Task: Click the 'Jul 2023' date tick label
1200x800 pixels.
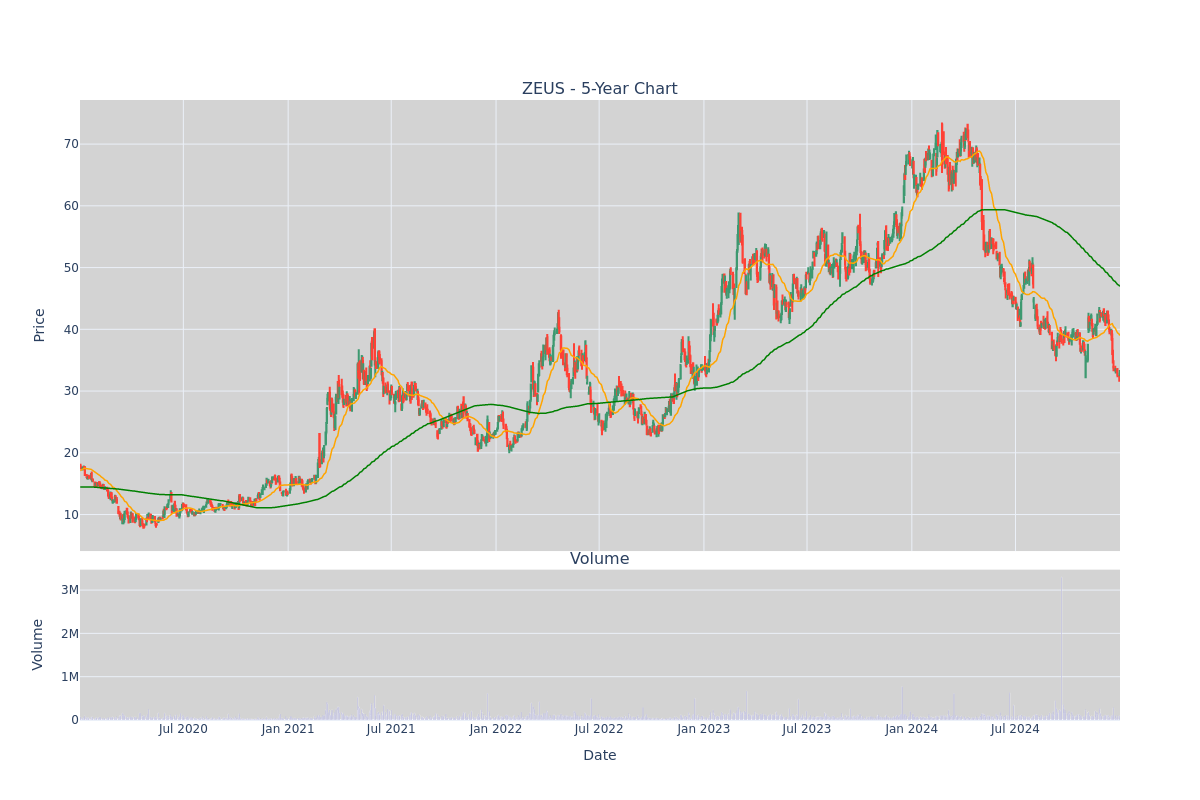Action: pyautogui.click(x=807, y=729)
